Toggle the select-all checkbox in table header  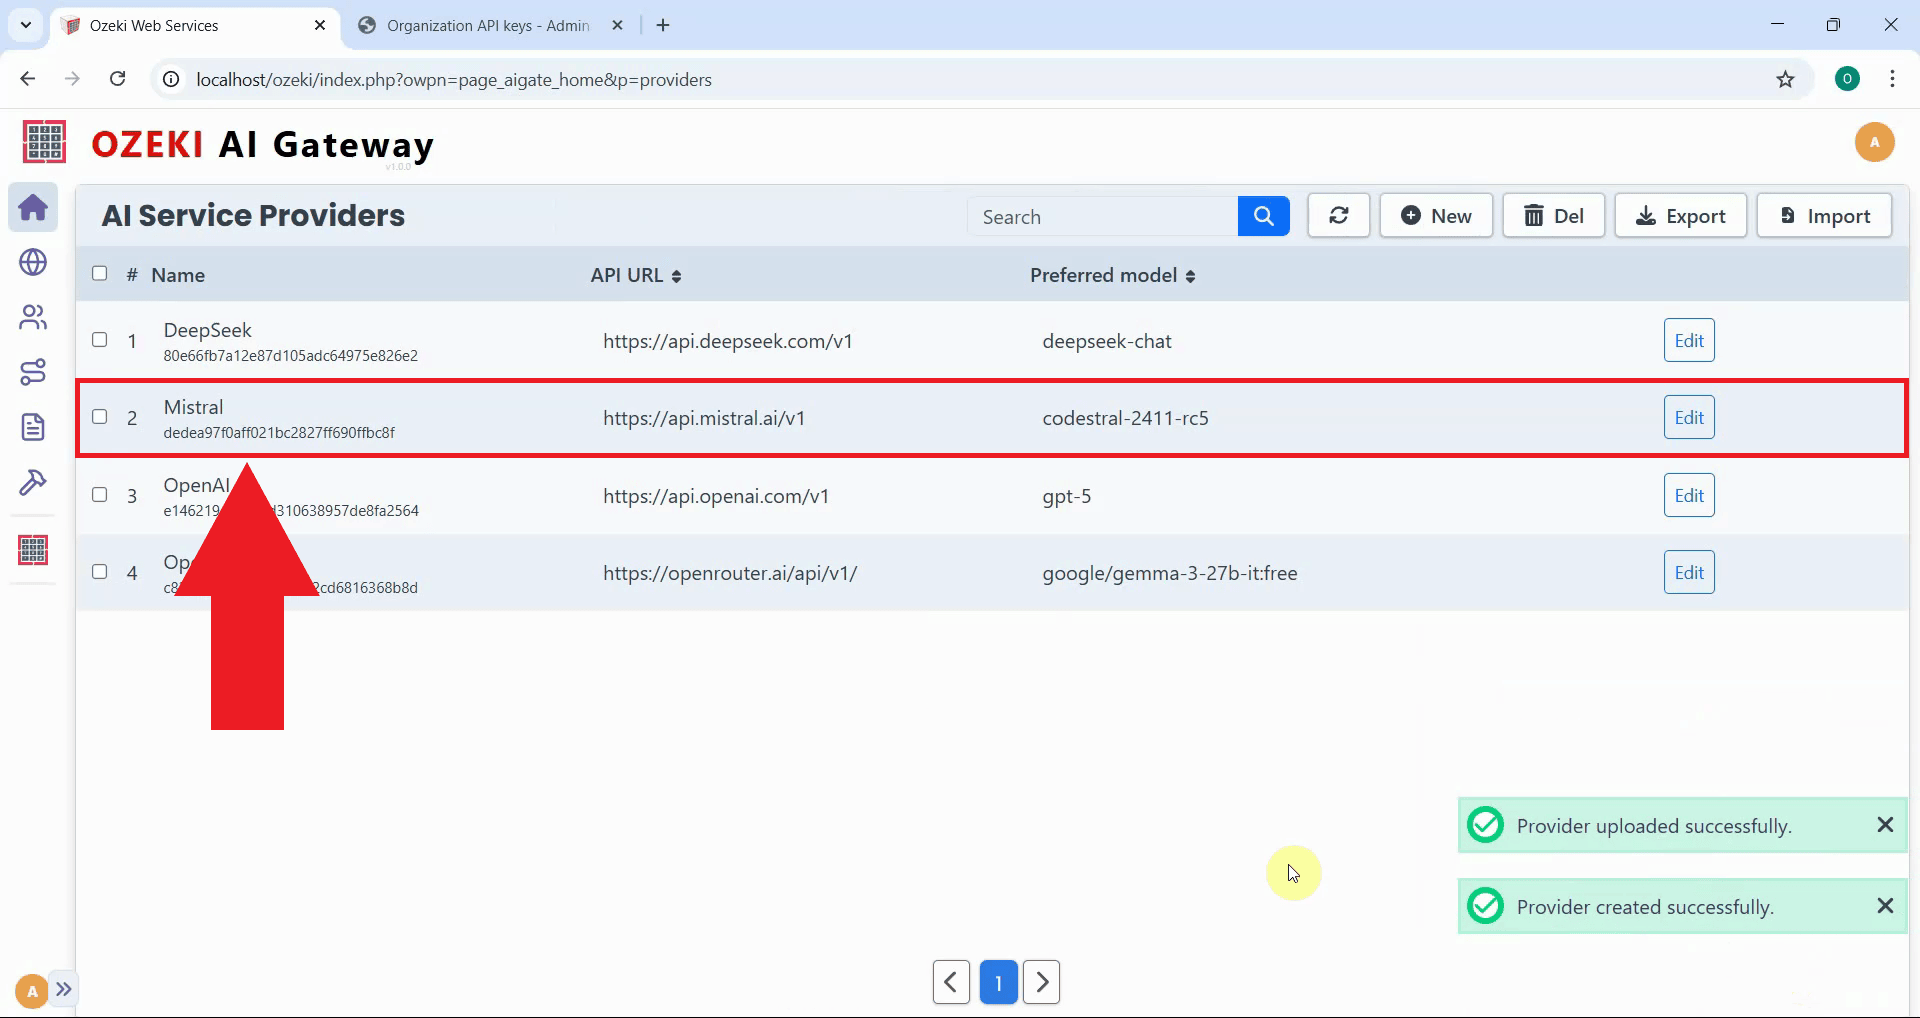tap(100, 274)
